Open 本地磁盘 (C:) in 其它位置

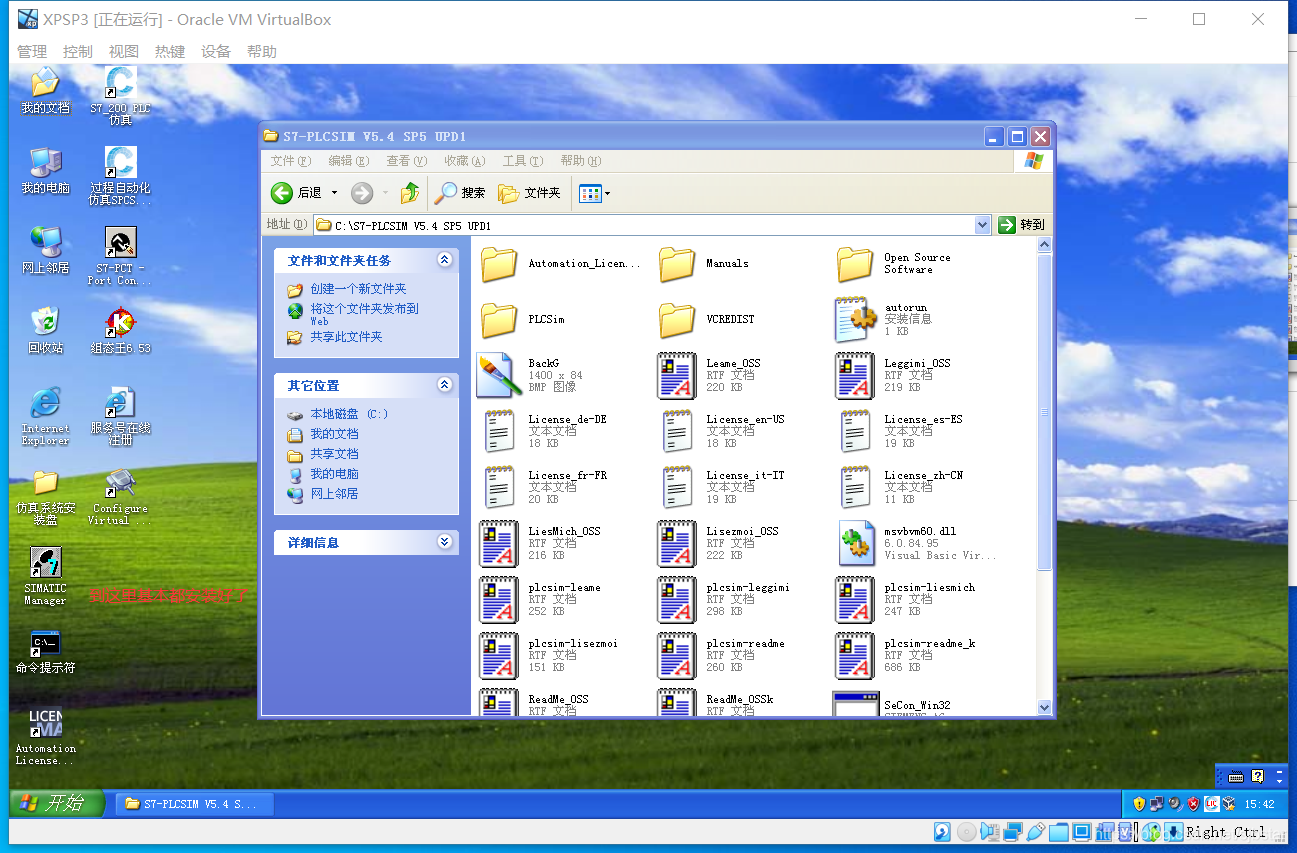349,414
